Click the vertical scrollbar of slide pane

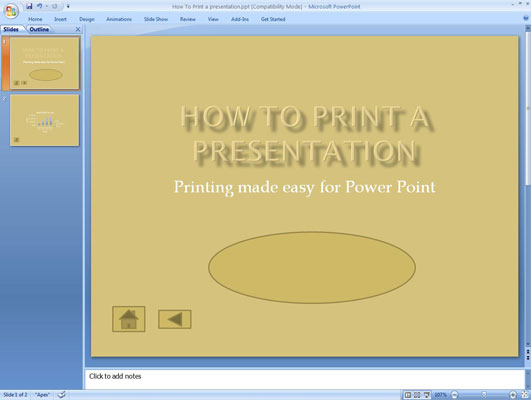click(x=528, y=108)
